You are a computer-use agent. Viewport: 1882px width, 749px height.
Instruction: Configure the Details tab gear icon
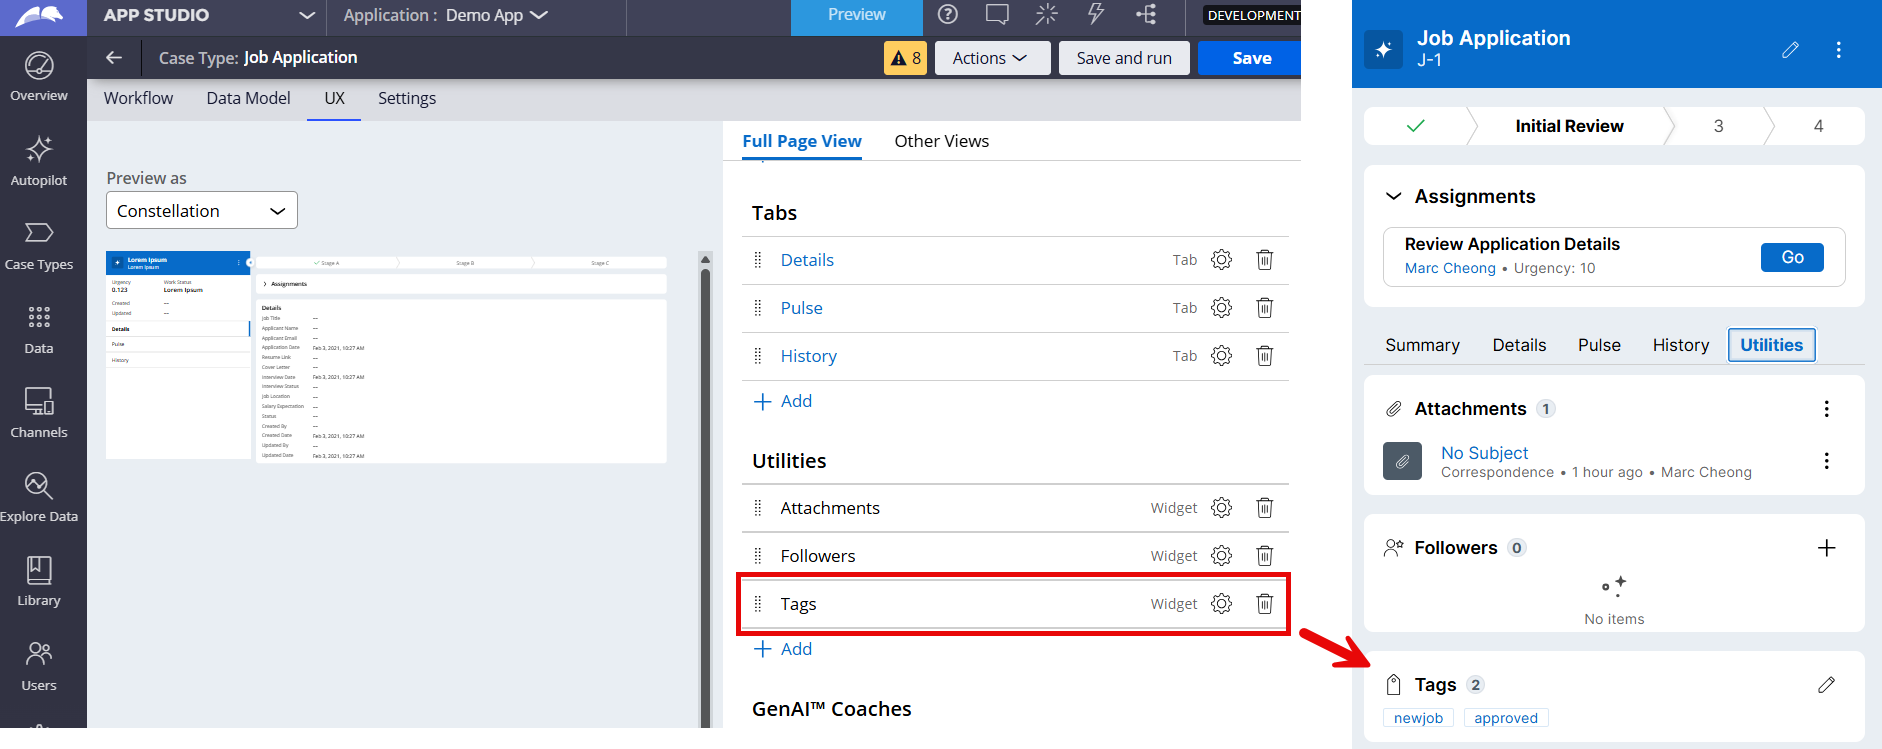(1221, 260)
